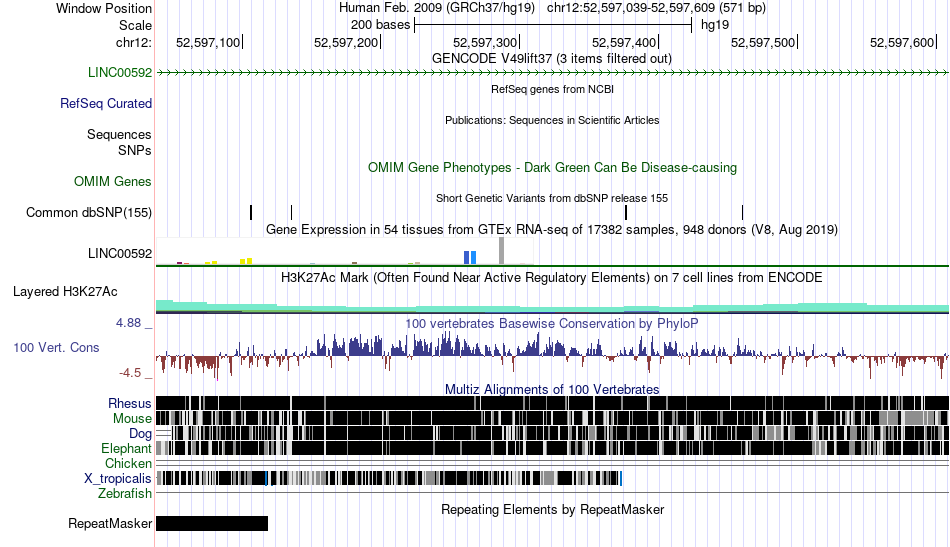Click the blue GTEx expression bars

point(470,257)
